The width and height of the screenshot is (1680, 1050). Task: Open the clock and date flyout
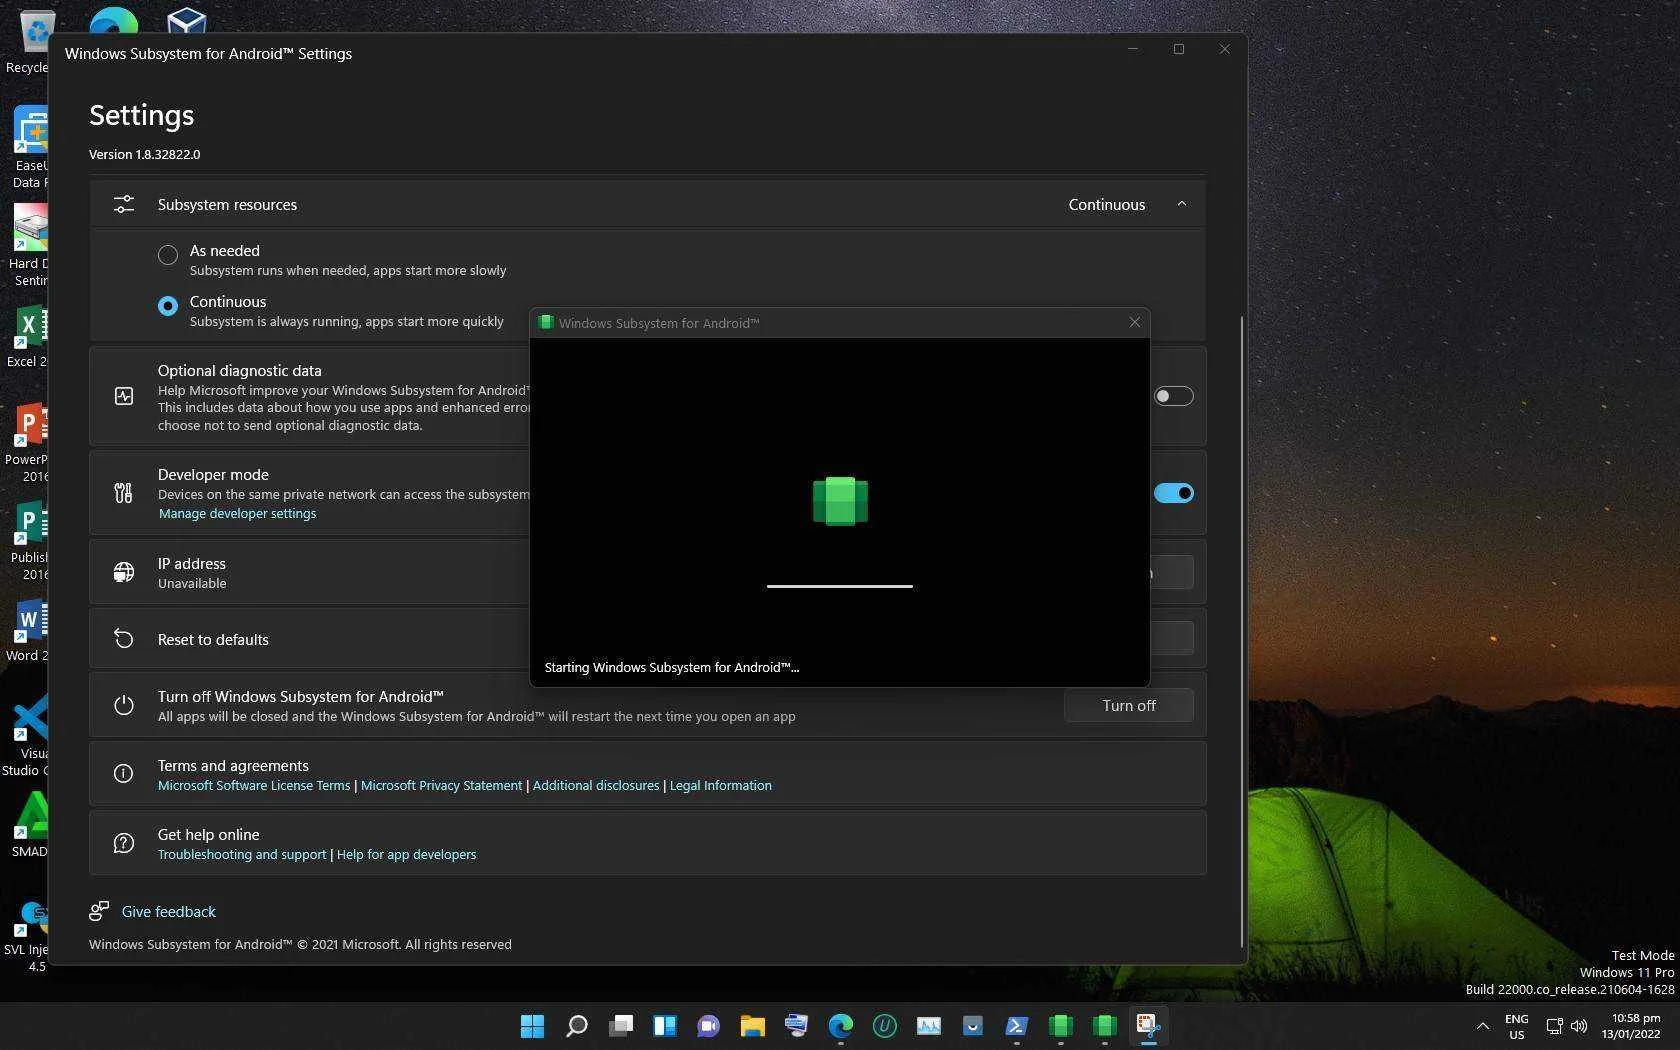tap(1631, 1026)
